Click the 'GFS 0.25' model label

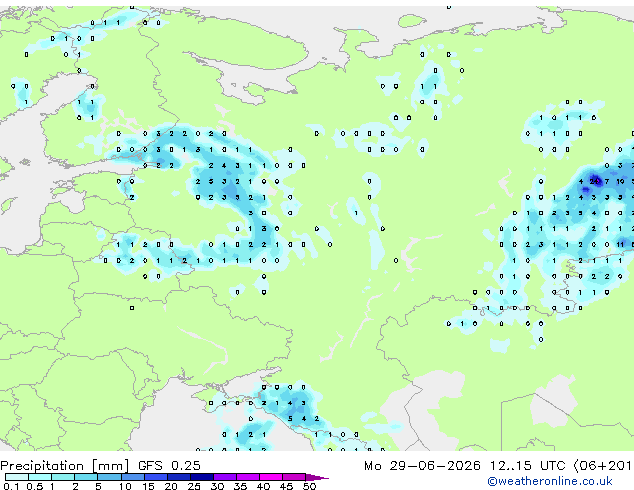(169, 466)
